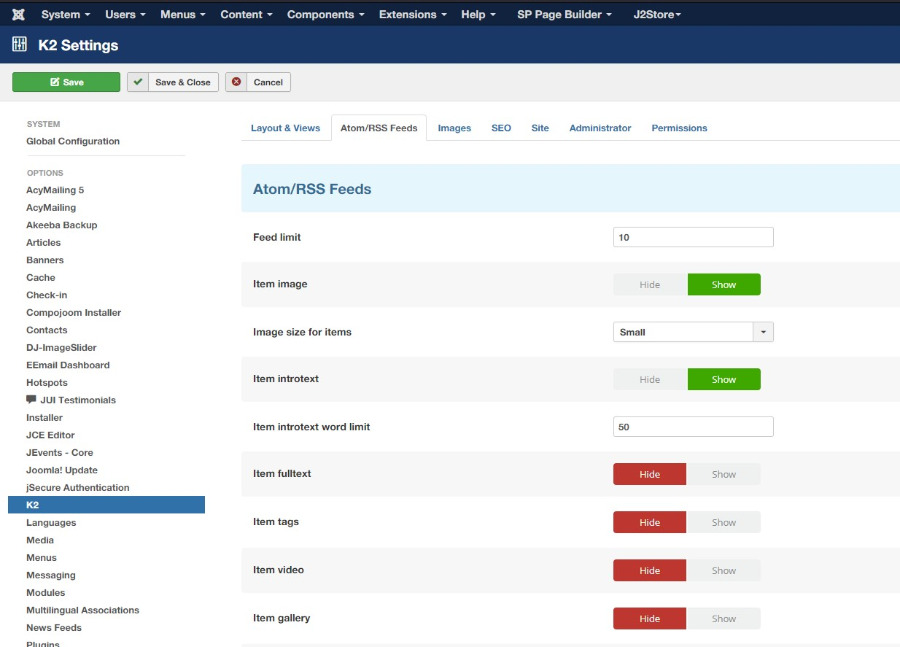The height and width of the screenshot is (647, 900).
Task: Open the SEO tab
Action: click(501, 128)
